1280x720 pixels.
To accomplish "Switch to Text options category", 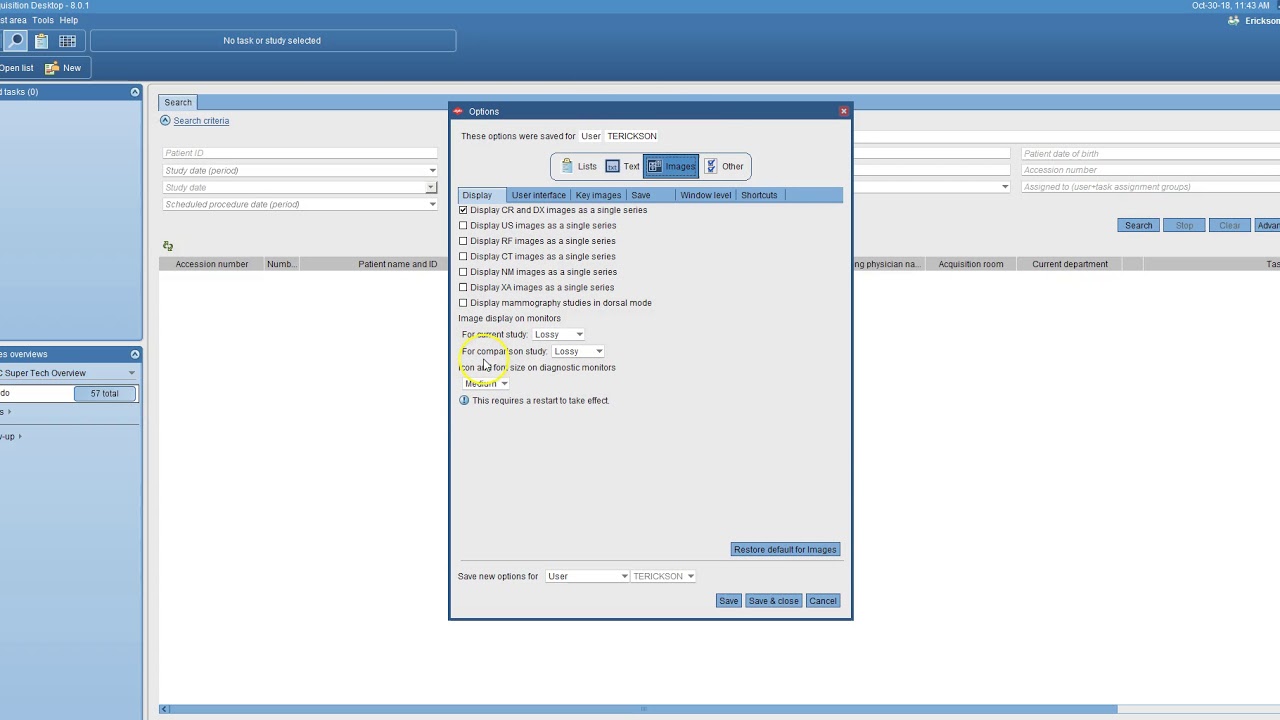I will [x=622, y=167].
